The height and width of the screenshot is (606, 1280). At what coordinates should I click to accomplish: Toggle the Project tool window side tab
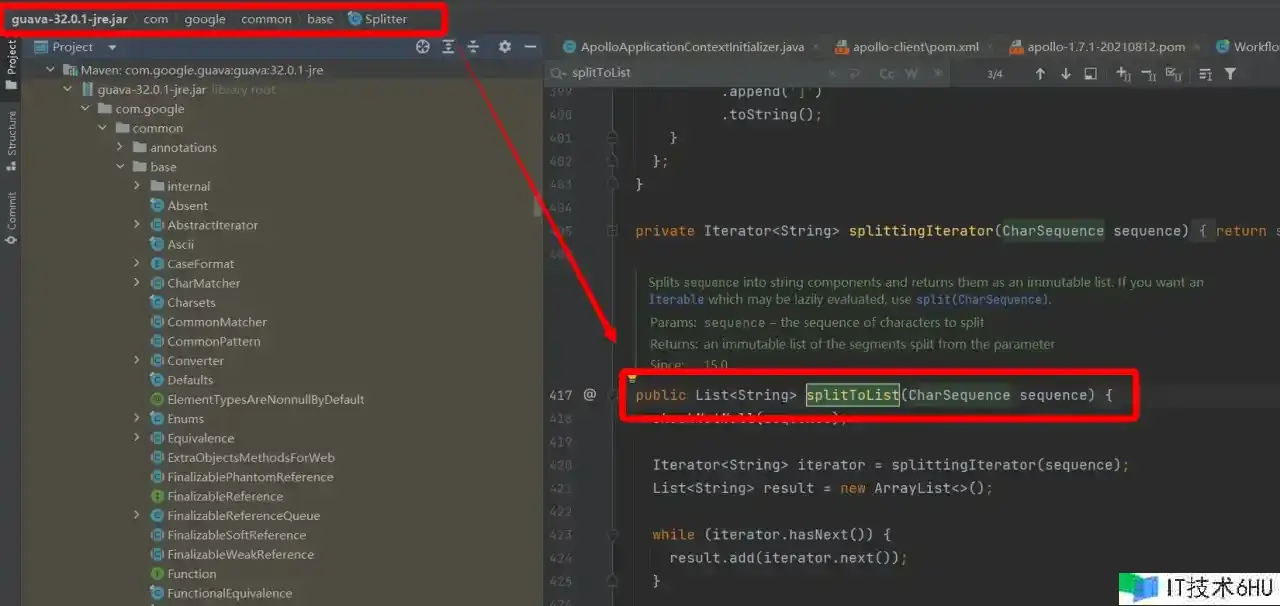11,64
